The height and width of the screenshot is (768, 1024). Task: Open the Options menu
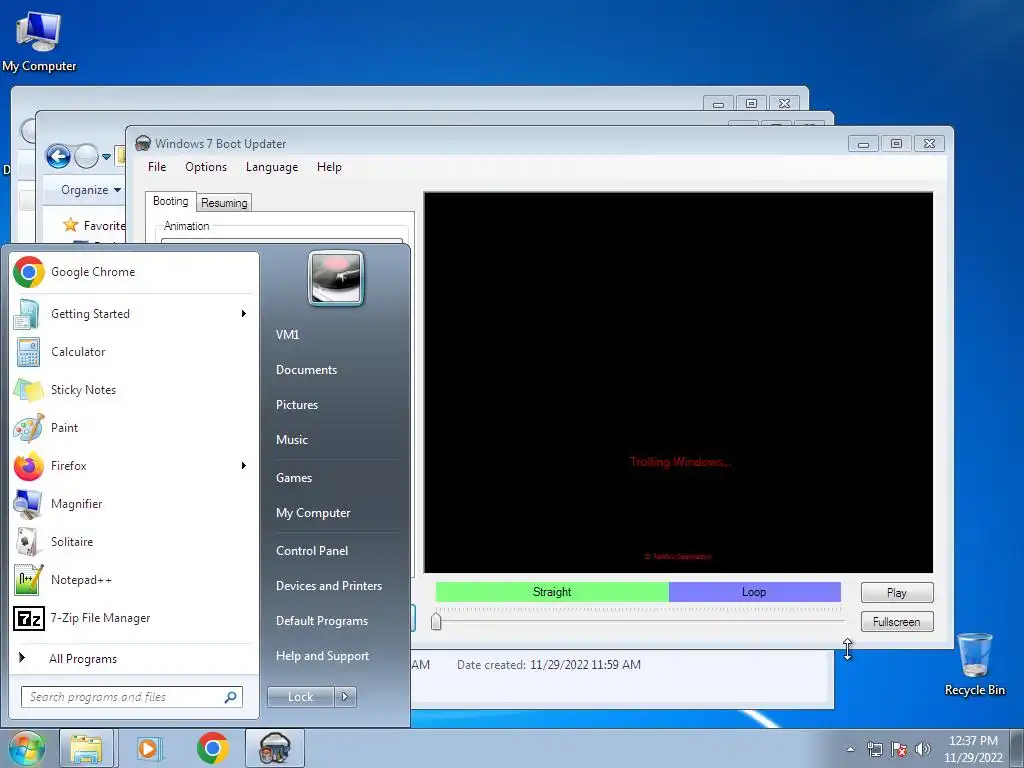coord(206,167)
